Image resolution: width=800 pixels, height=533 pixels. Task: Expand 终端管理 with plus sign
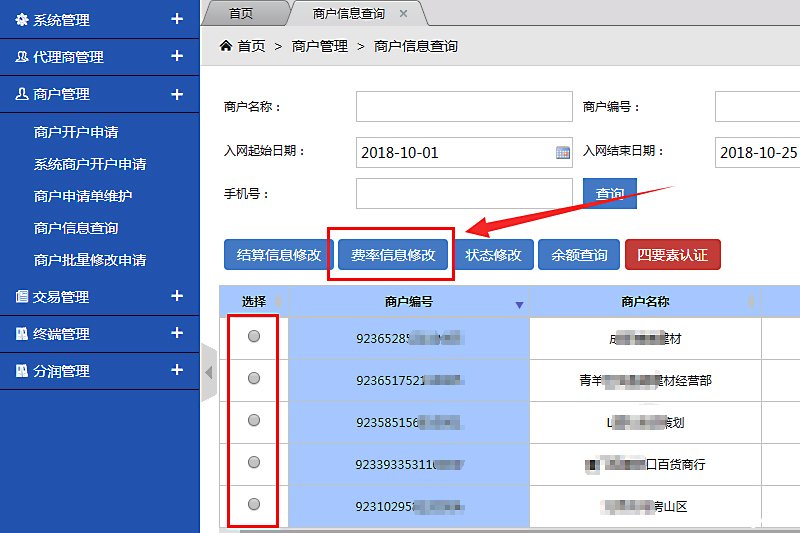tap(177, 333)
